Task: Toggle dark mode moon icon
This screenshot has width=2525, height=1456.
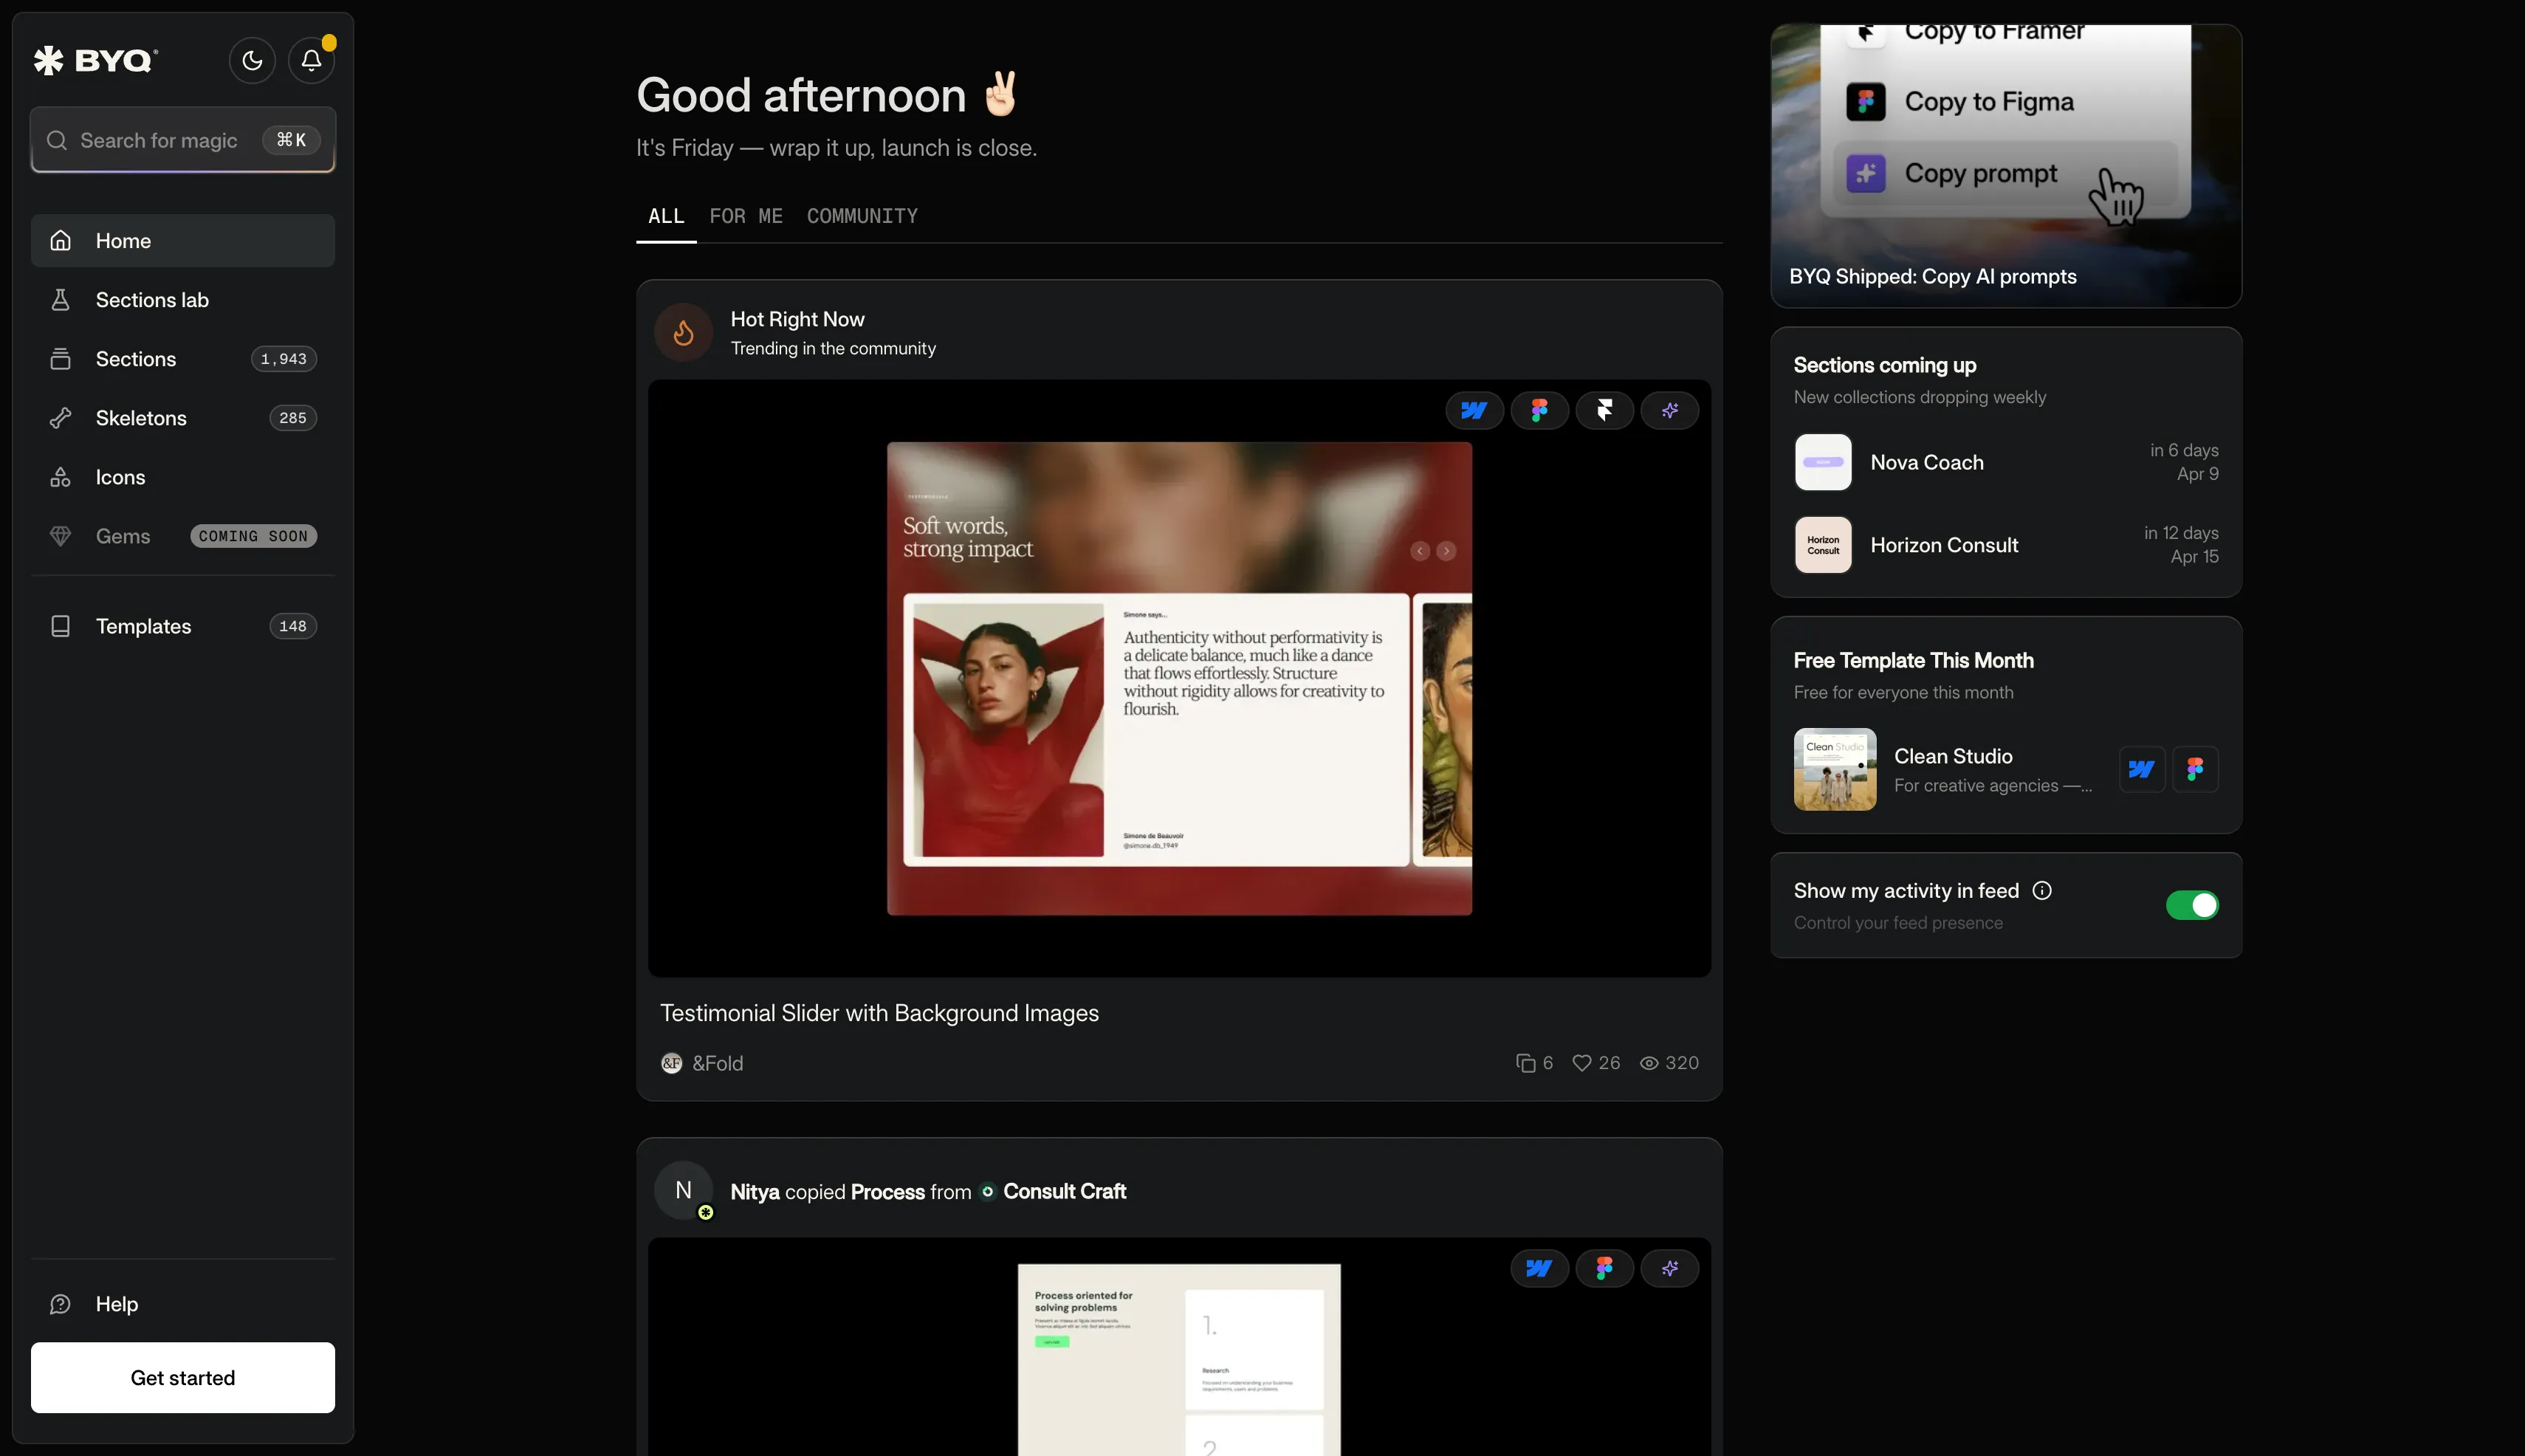Action: pyautogui.click(x=252, y=61)
